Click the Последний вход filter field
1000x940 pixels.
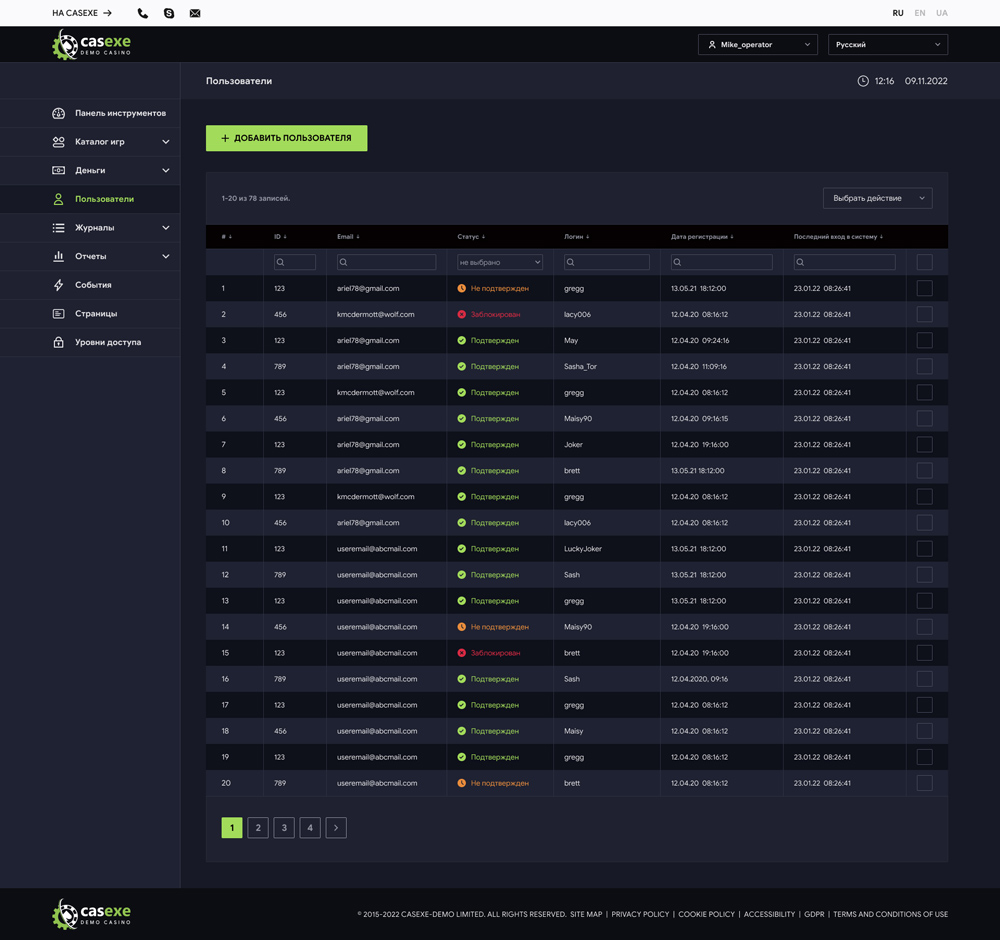pos(844,262)
